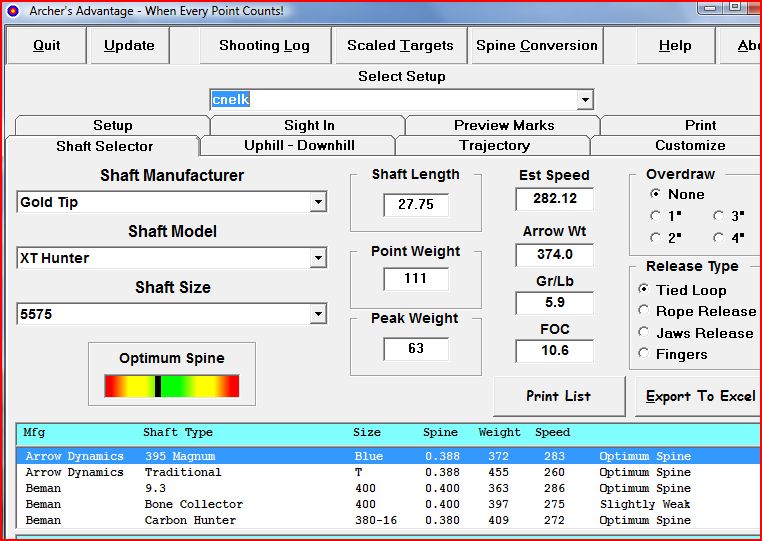Click the Archer's Advantage target app icon

[13, 11]
